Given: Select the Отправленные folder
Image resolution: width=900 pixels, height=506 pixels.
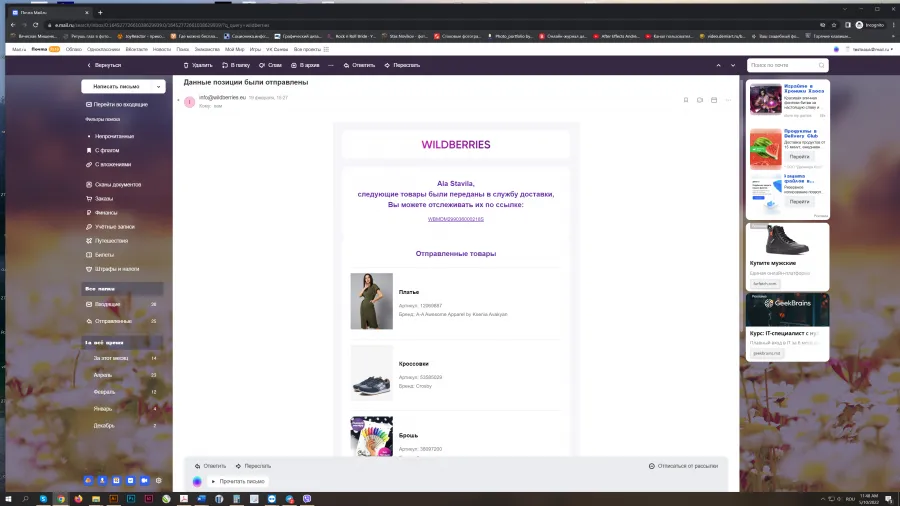Looking at the screenshot, I should [x=122, y=321].
